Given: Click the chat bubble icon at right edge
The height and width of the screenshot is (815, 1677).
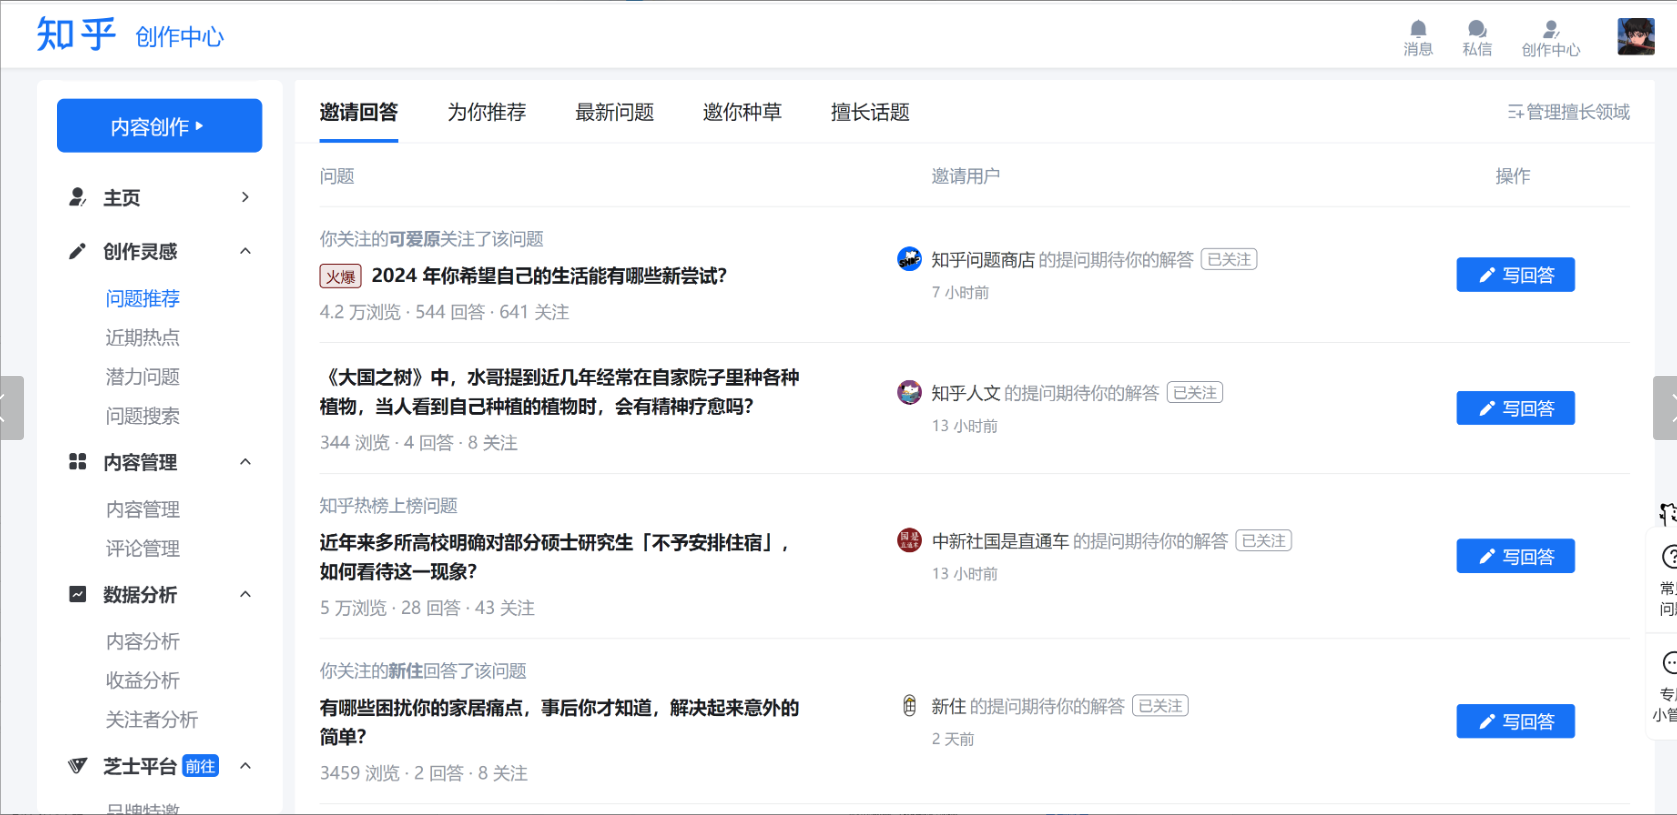Looking at the screenshot, I should click(1668, 662).
